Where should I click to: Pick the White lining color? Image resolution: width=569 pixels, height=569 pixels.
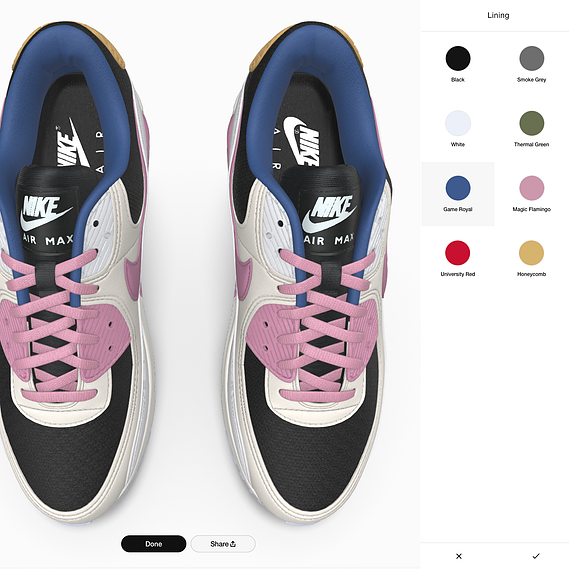point(458,123)
